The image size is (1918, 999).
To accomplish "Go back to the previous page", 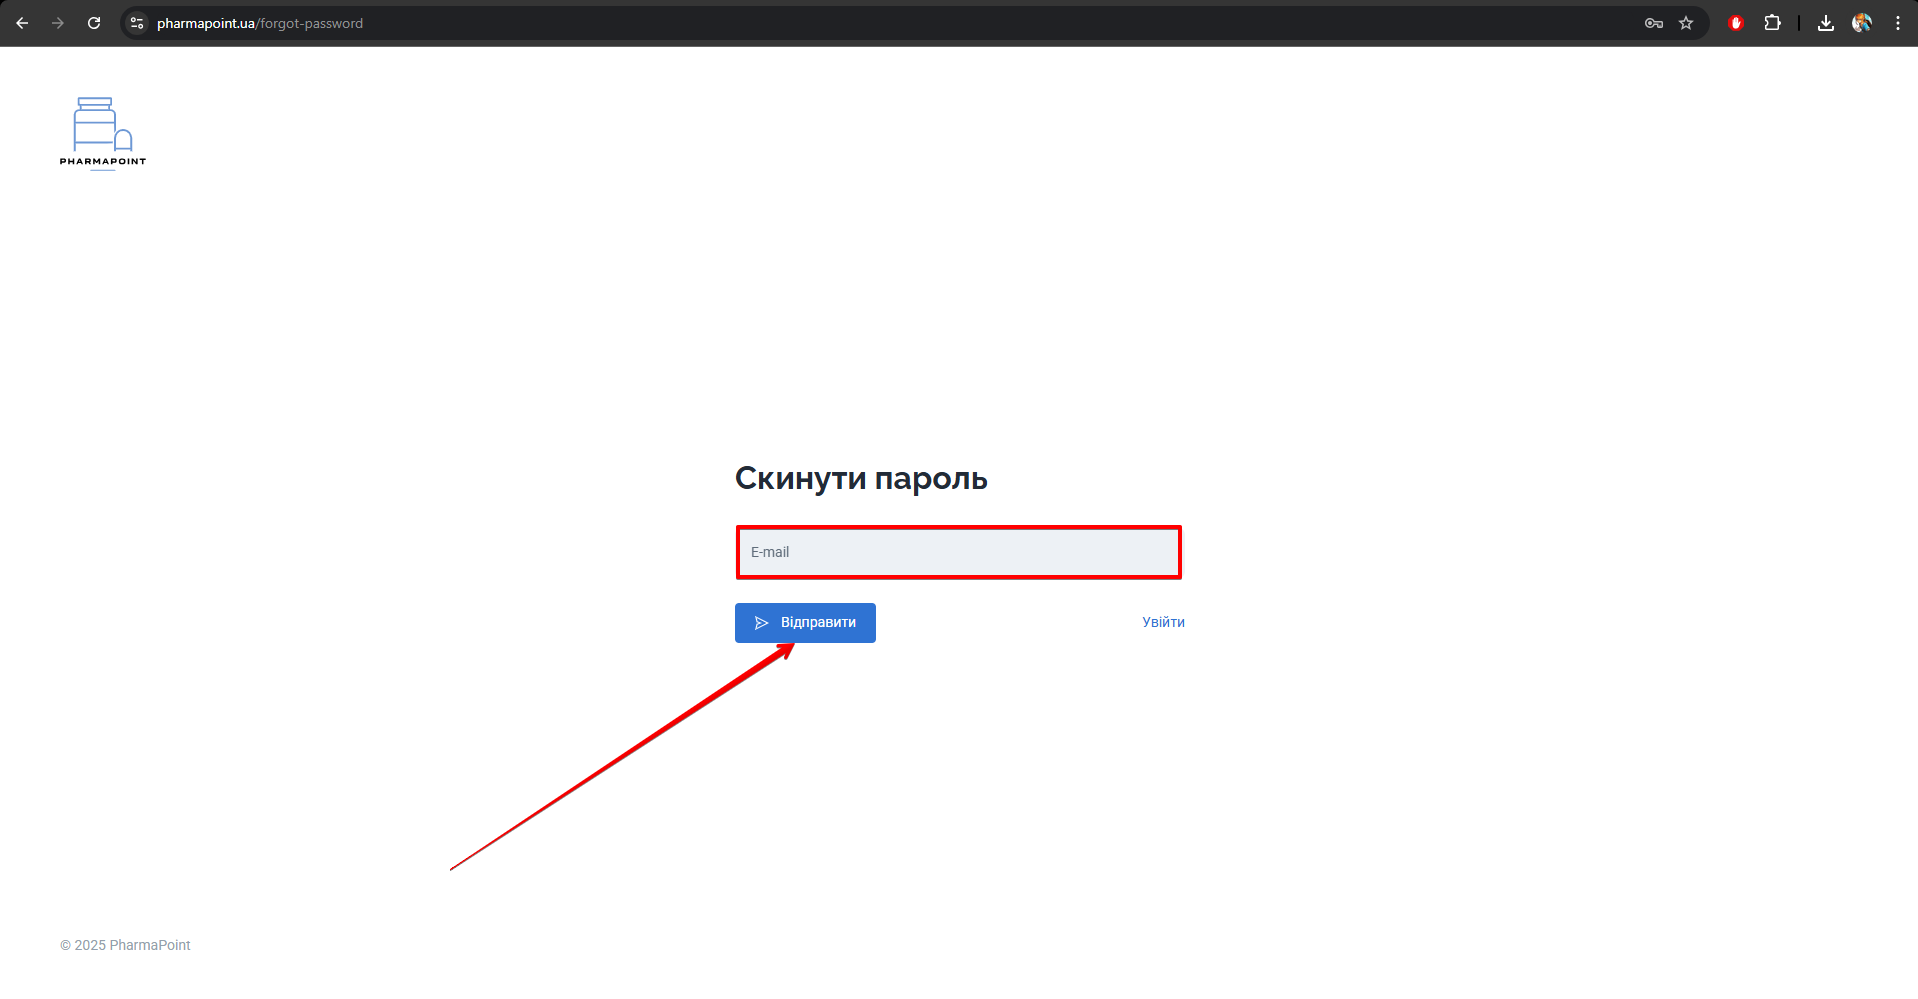I will pyautogui.click(x=22, y=23).
